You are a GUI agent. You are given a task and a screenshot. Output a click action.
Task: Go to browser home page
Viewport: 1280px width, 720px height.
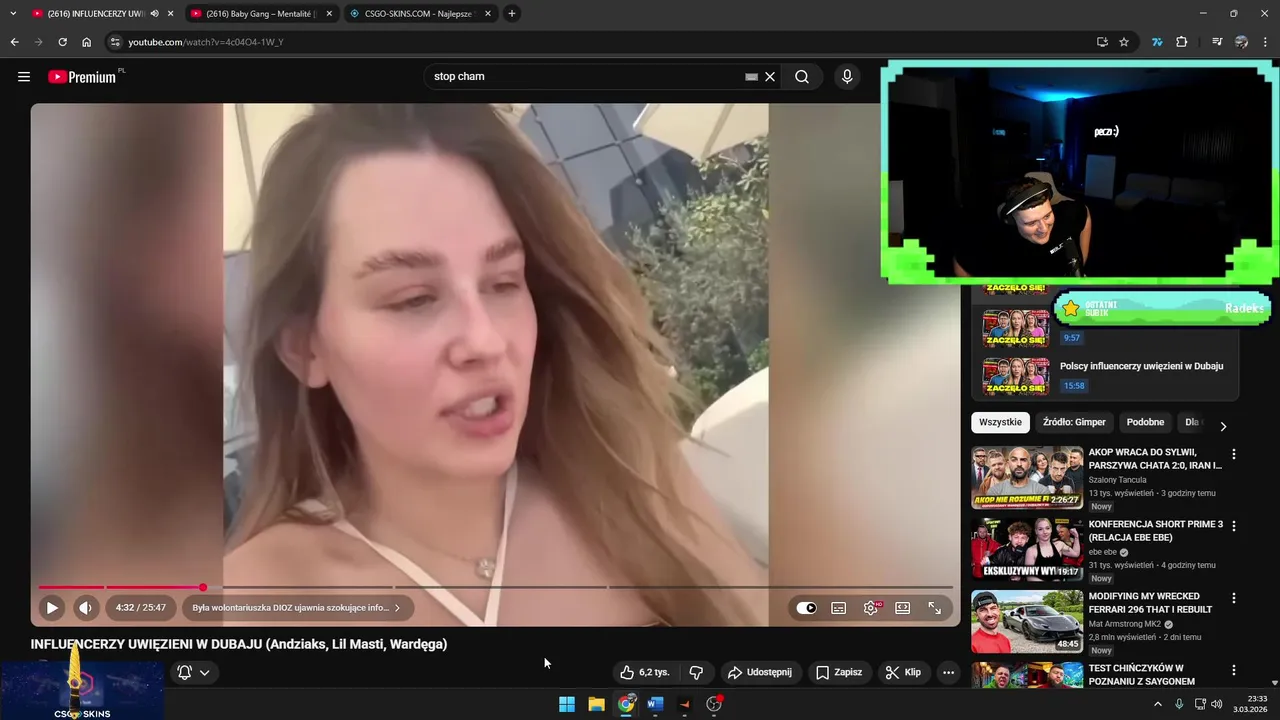click(x=87, y=42)
